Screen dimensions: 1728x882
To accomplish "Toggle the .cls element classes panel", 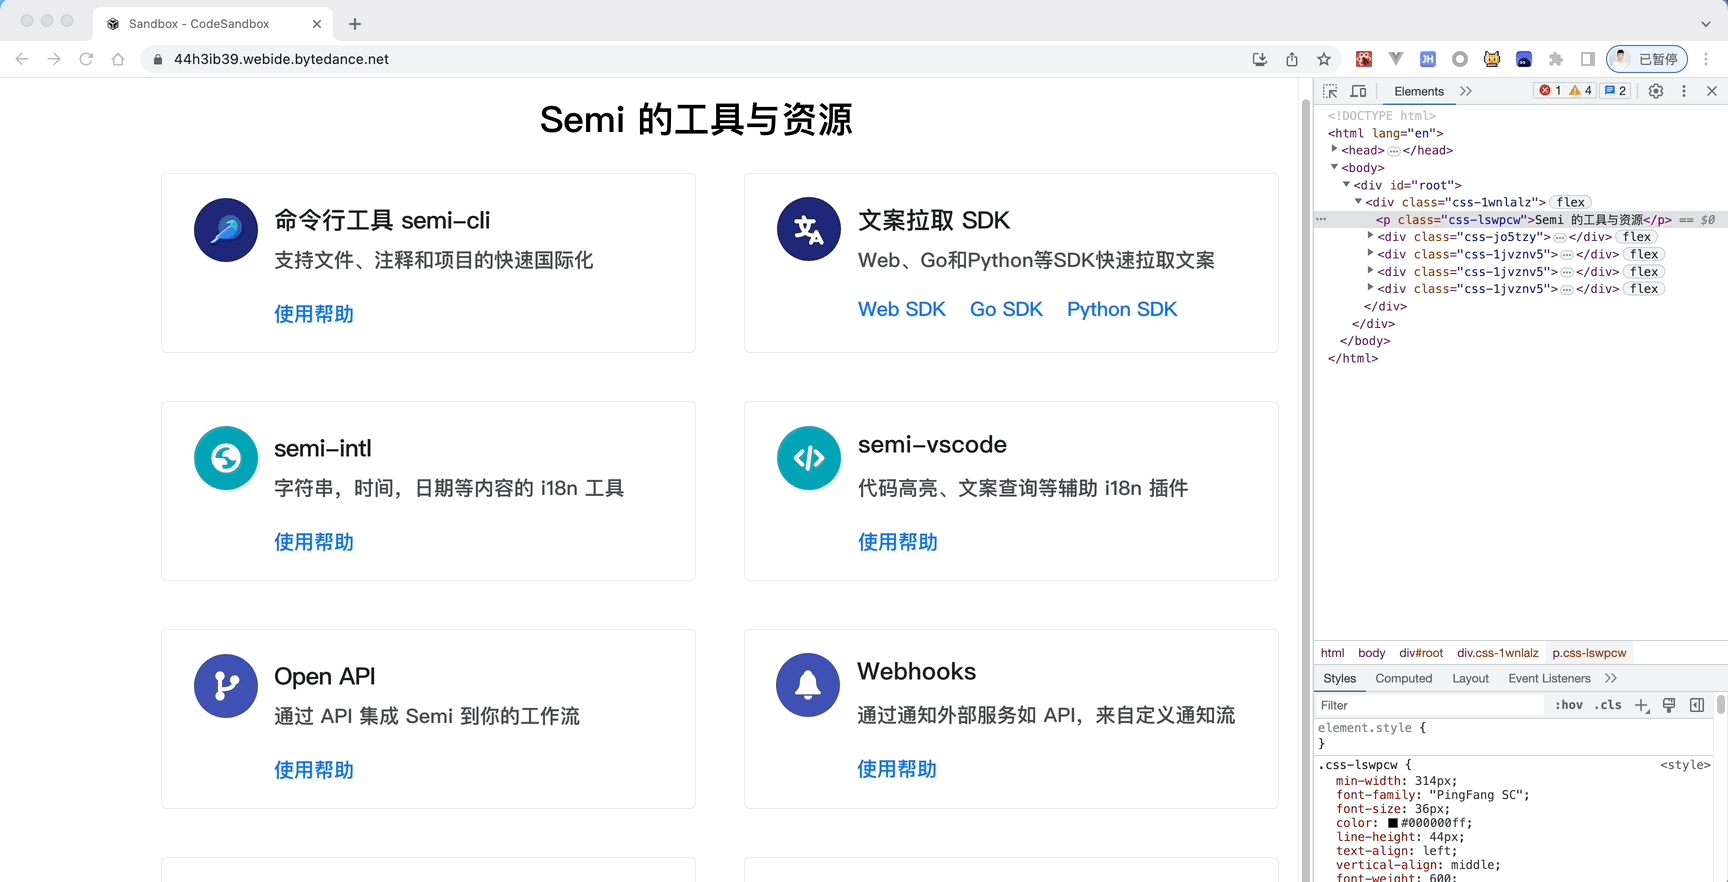I will (1608, 705).
